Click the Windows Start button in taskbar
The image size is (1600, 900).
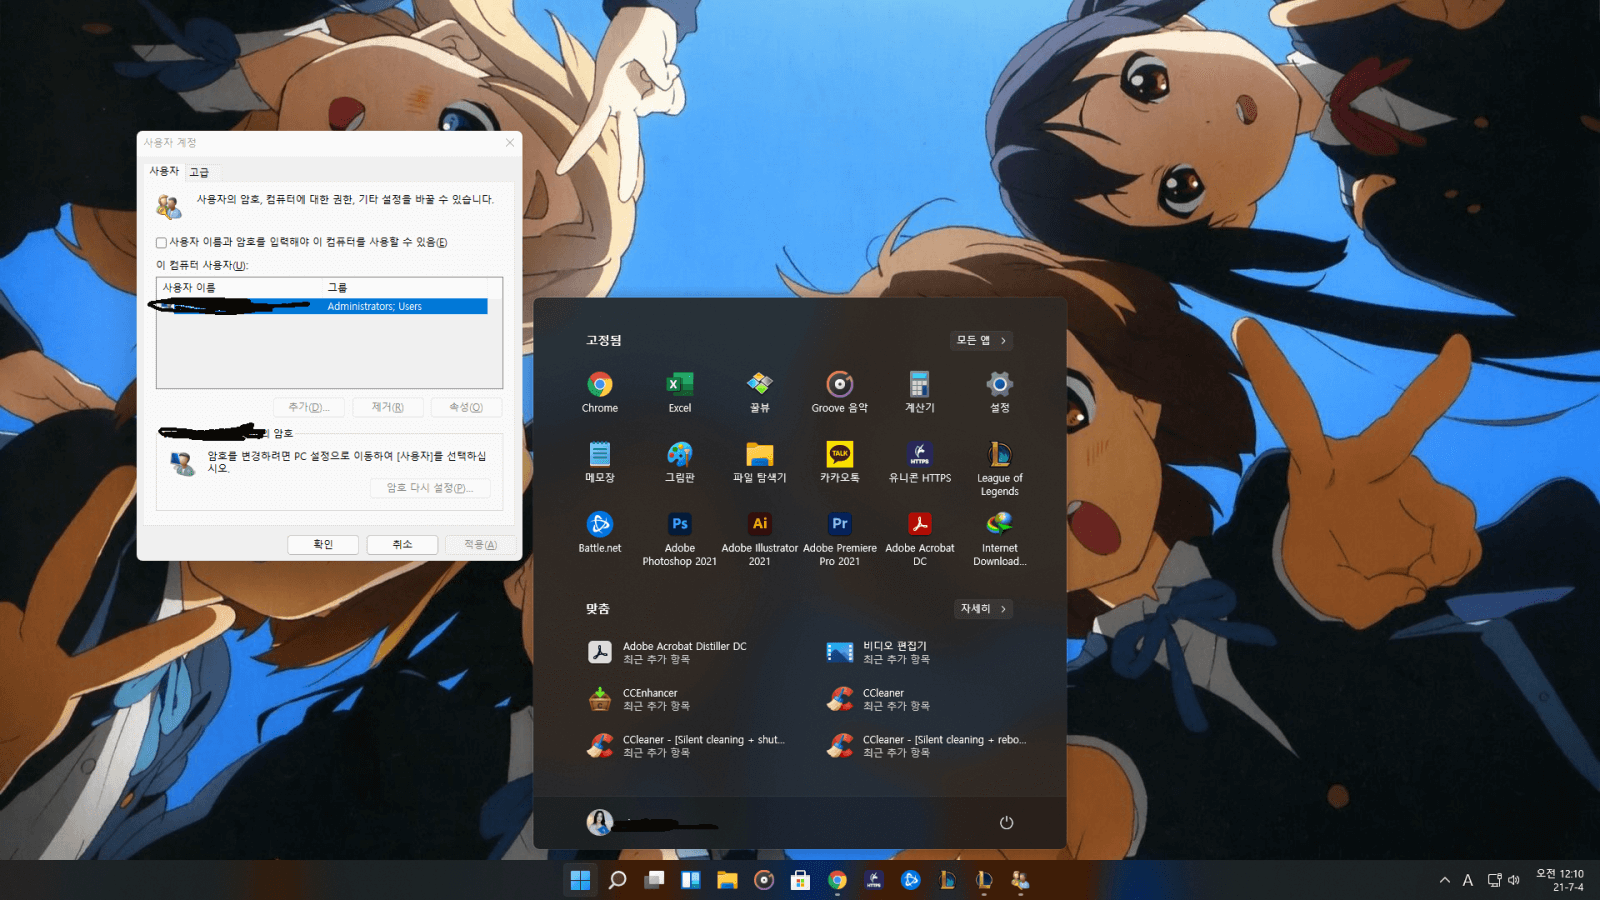580,880
